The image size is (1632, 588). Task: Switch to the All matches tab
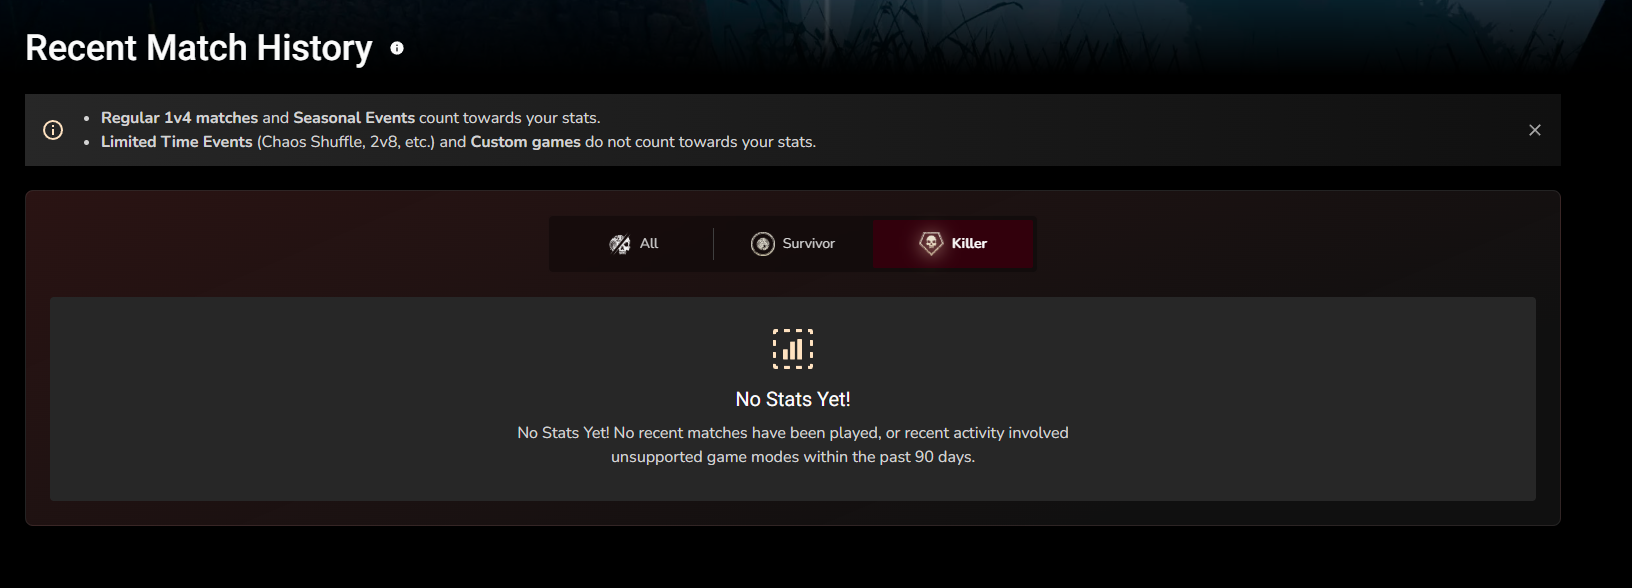click(x=634, y=244)
